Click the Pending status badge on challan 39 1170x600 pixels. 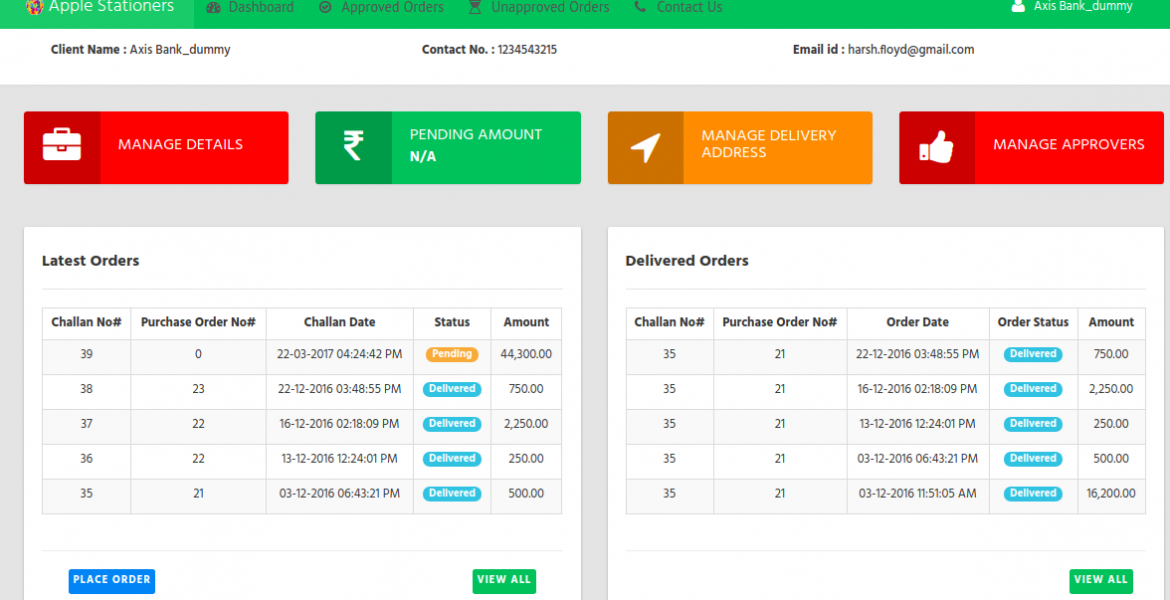pos(451,354)
